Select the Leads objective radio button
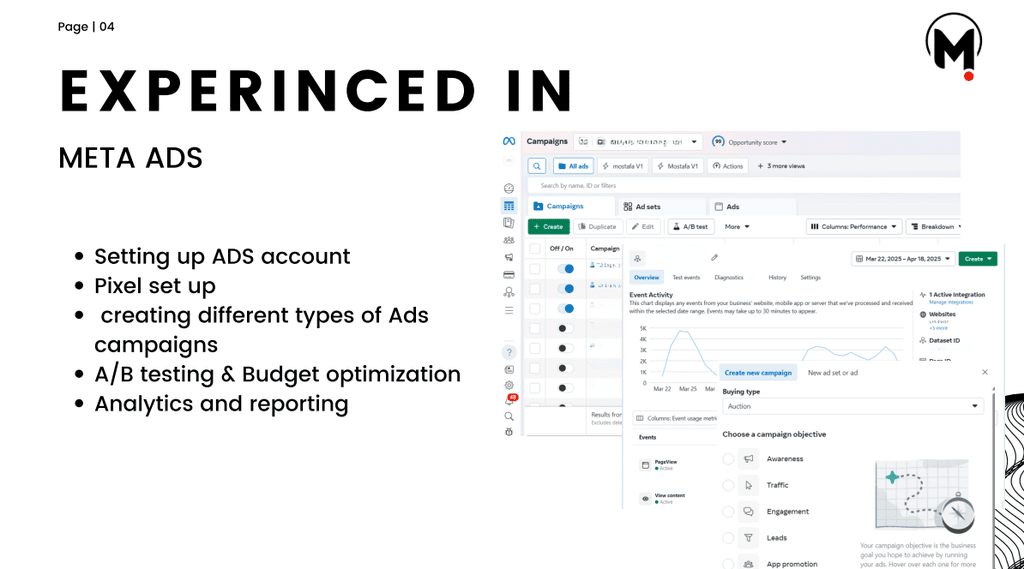The width and height of the screenshot is (1024, 569). (728, 538)
